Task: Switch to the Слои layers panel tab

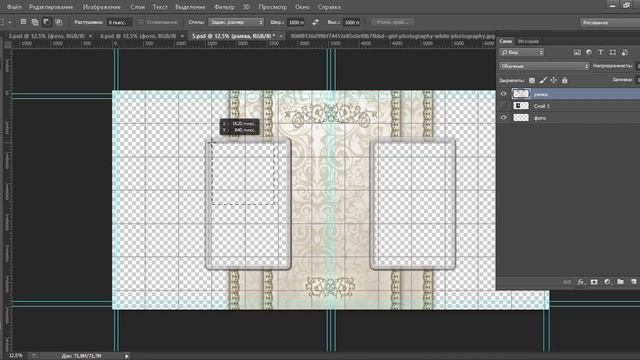Action: click(x=505, y=41)
